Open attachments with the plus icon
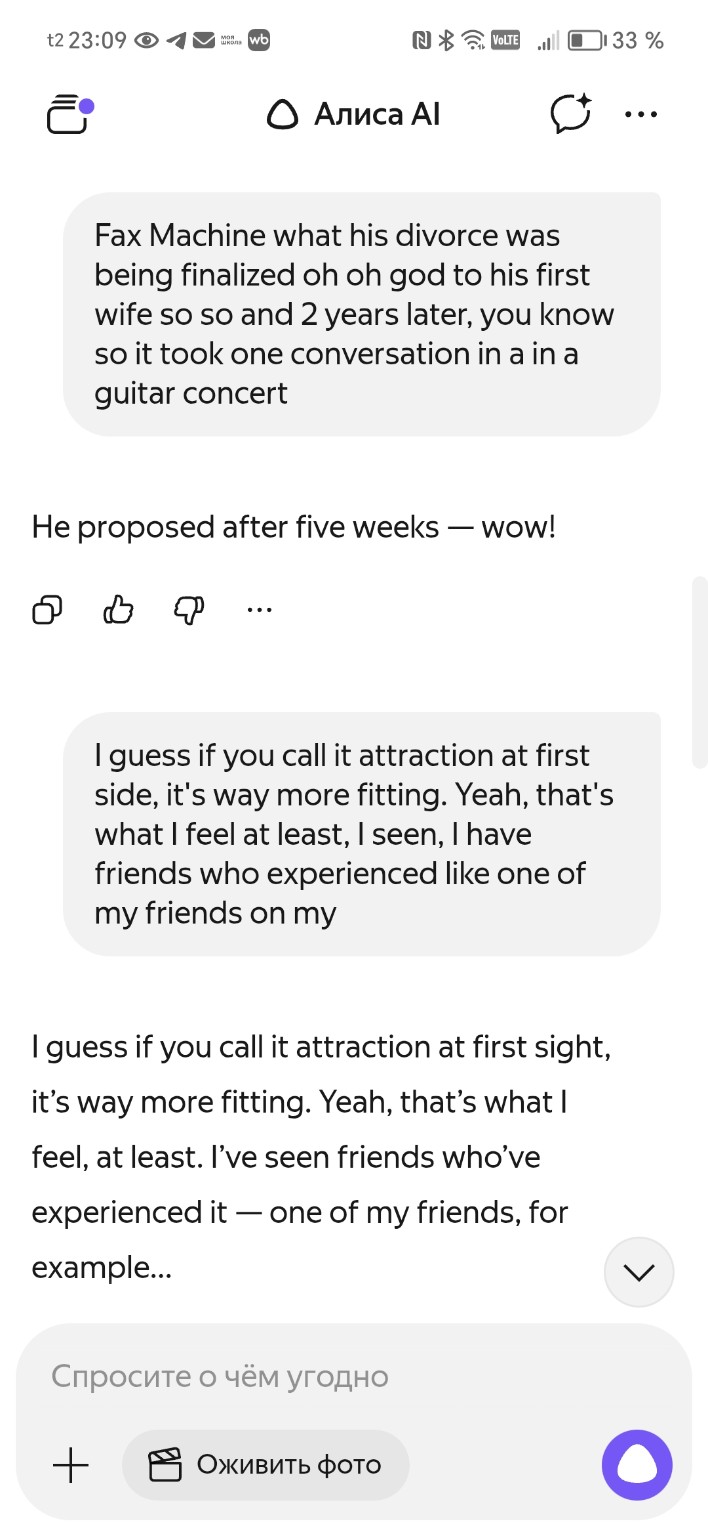Viewport: 708px width, 1536px height. coord(71,1466)
